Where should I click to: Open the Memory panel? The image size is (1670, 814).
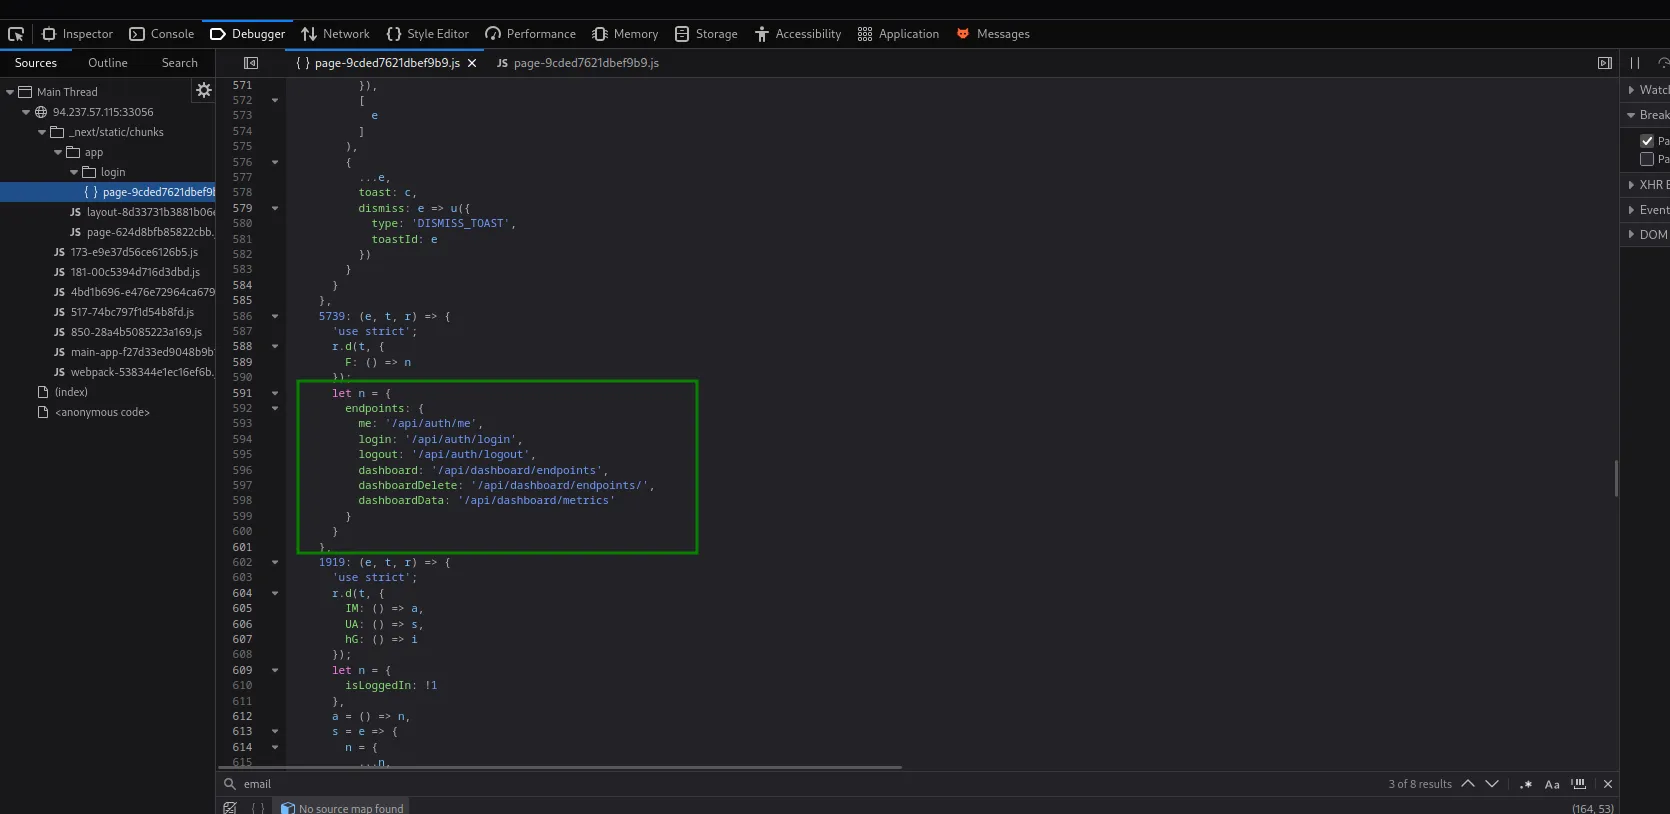625,34
